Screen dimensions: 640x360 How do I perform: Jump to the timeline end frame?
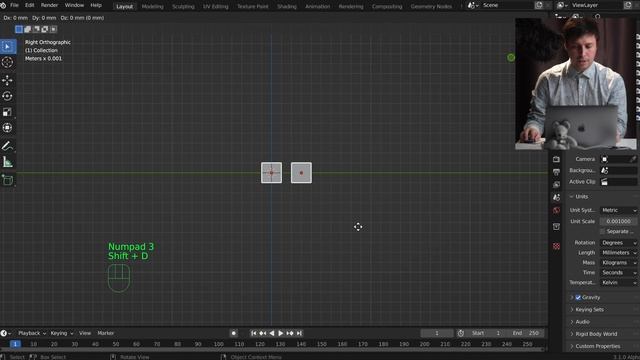click(x=299, y=333)
